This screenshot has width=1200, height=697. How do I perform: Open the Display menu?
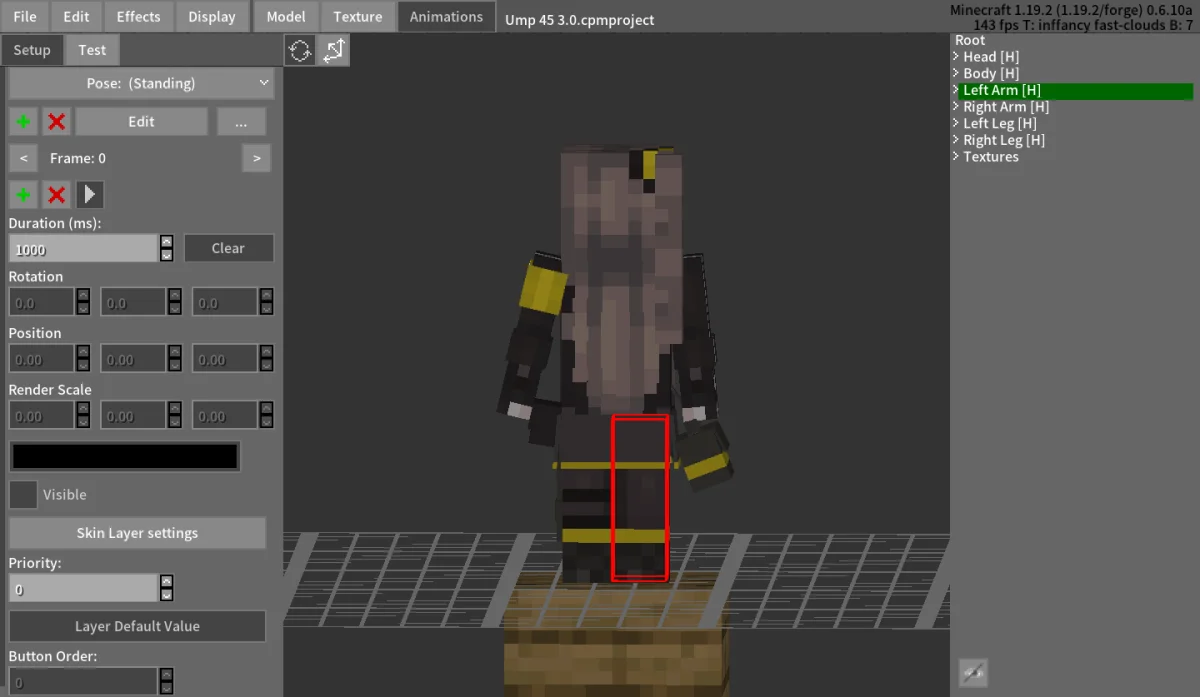click(212, 16)
